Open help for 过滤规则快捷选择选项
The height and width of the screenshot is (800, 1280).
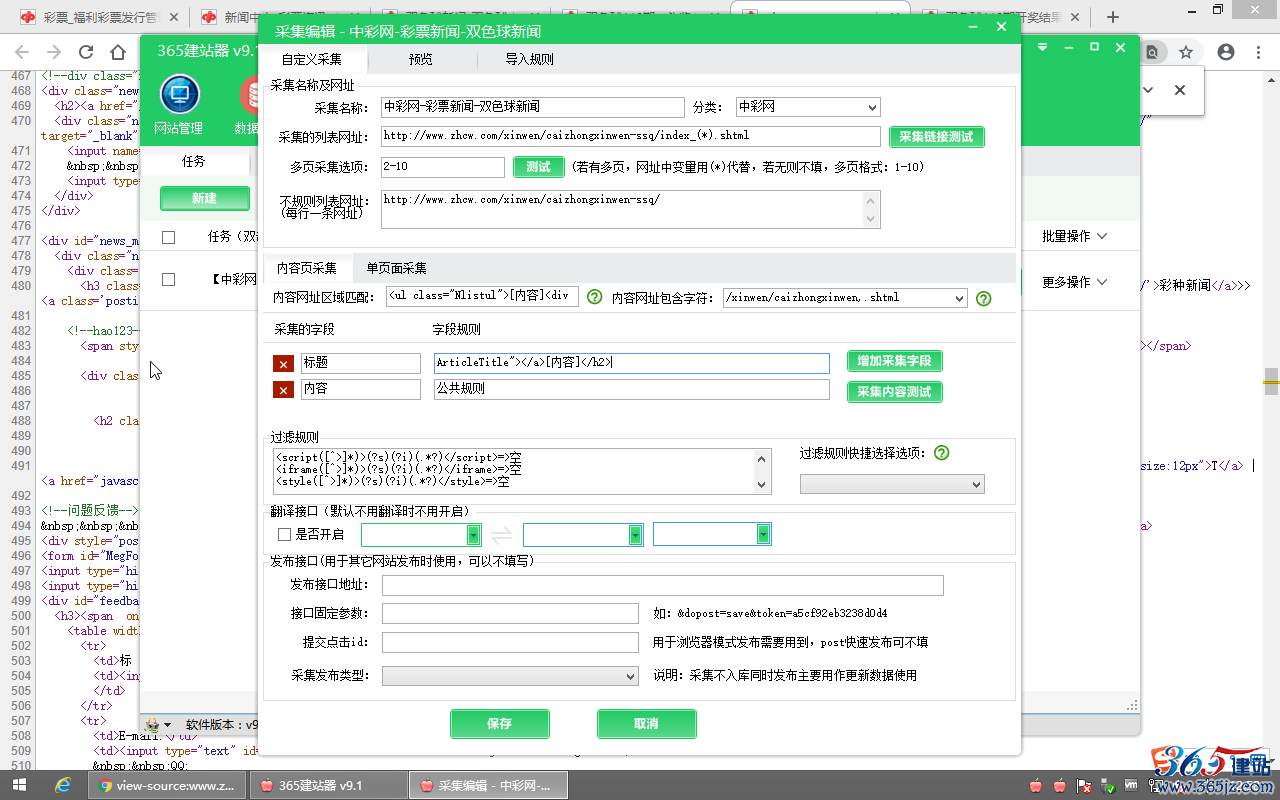(941, 453)
